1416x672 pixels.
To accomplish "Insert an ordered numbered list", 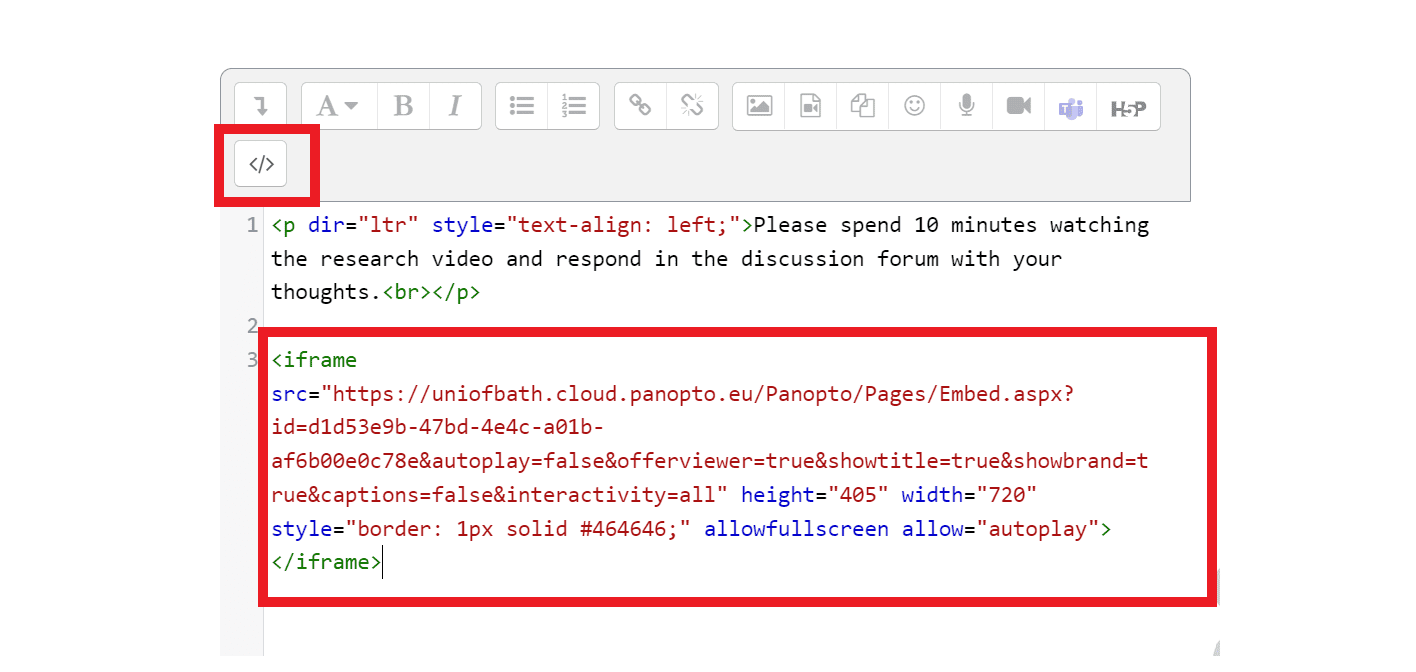I will click(574, 106).
